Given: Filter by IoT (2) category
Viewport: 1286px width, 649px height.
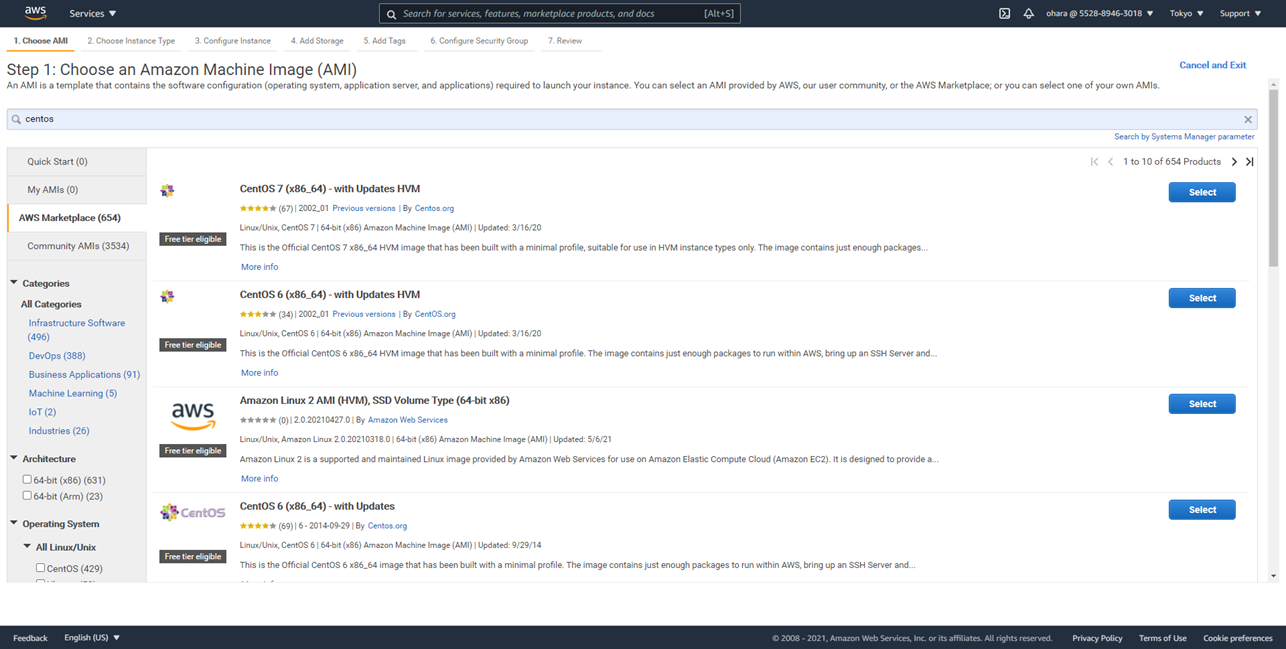Looking at the screenshot, I should 42,412.
